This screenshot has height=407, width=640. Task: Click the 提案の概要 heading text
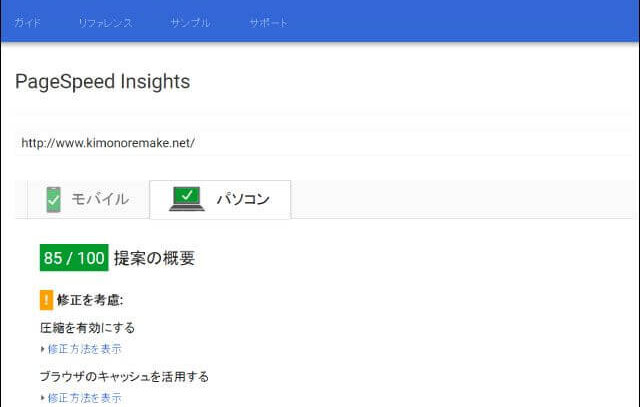pyautogui.click(x=154, y=258)
